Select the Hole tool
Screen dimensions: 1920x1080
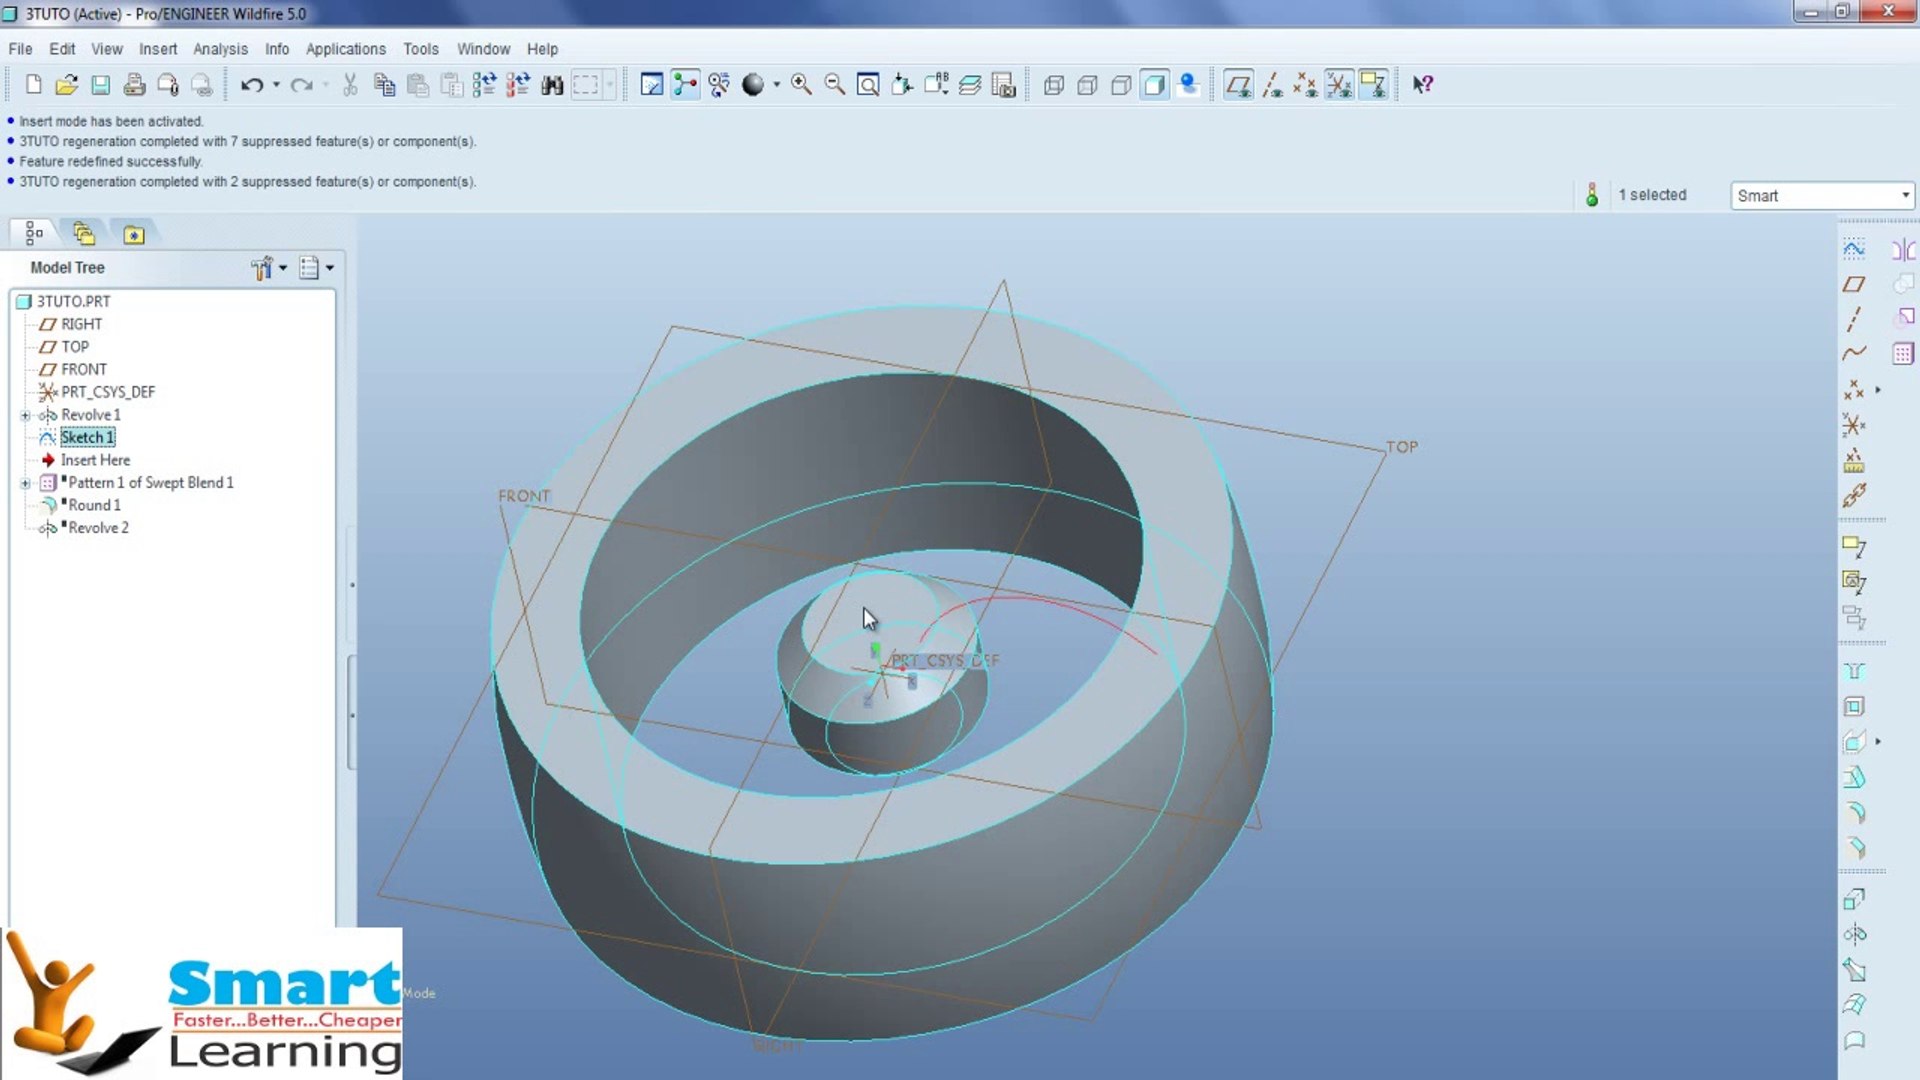[x=1855, y=672]
